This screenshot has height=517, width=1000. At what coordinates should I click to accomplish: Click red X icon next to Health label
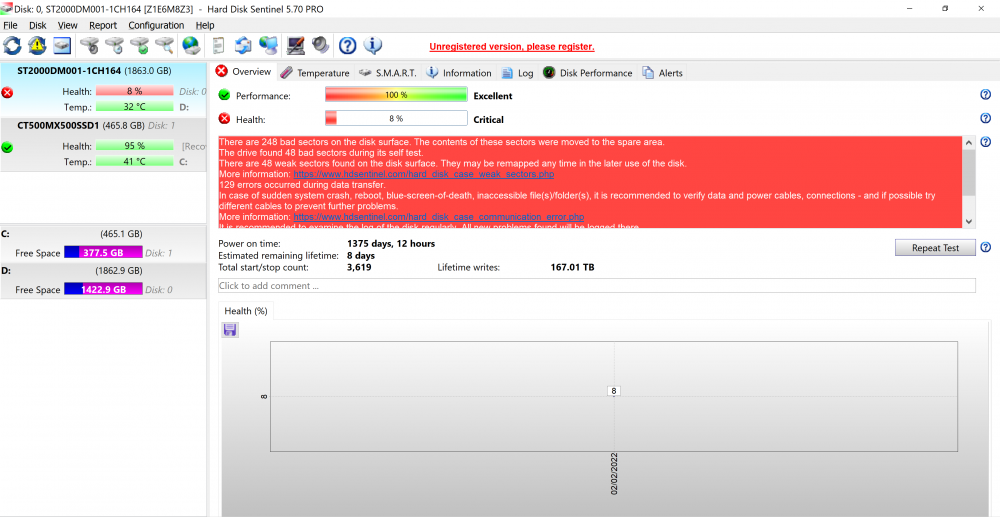pyautogui.click(x=224, y=119)
